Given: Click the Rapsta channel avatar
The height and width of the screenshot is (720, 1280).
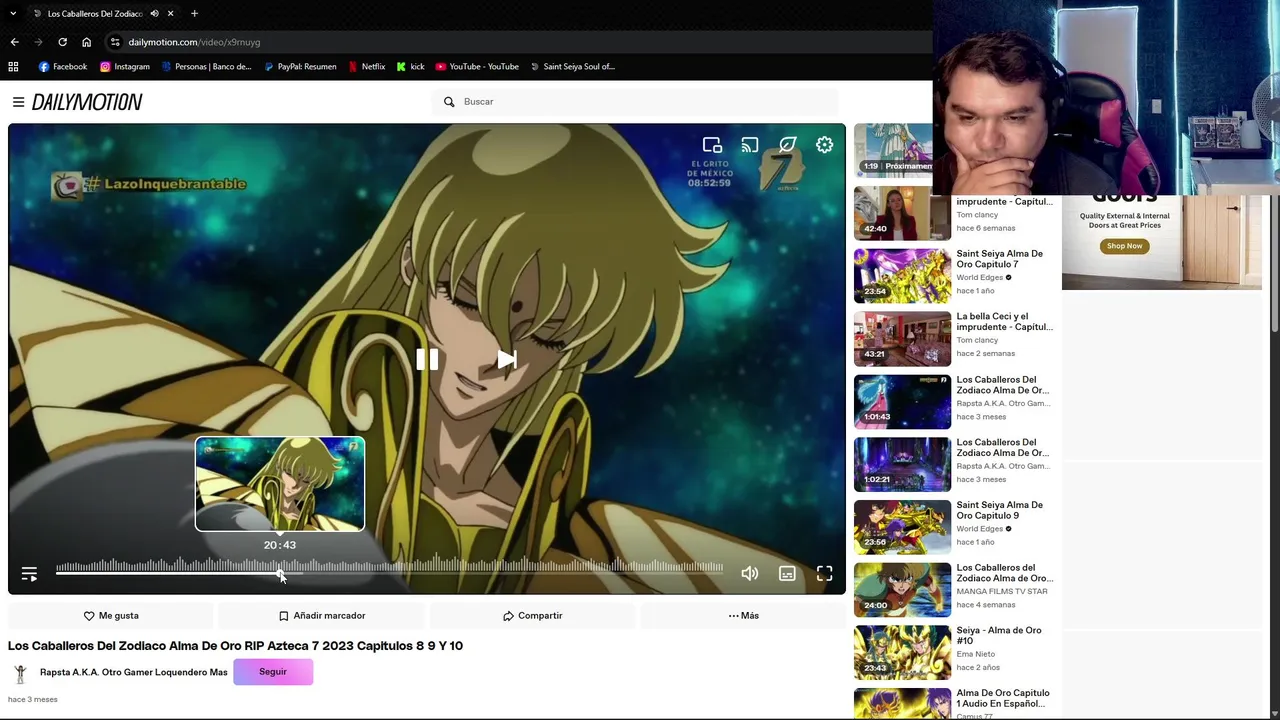Looking at the screenshot, I should click(x=20, y=672).
